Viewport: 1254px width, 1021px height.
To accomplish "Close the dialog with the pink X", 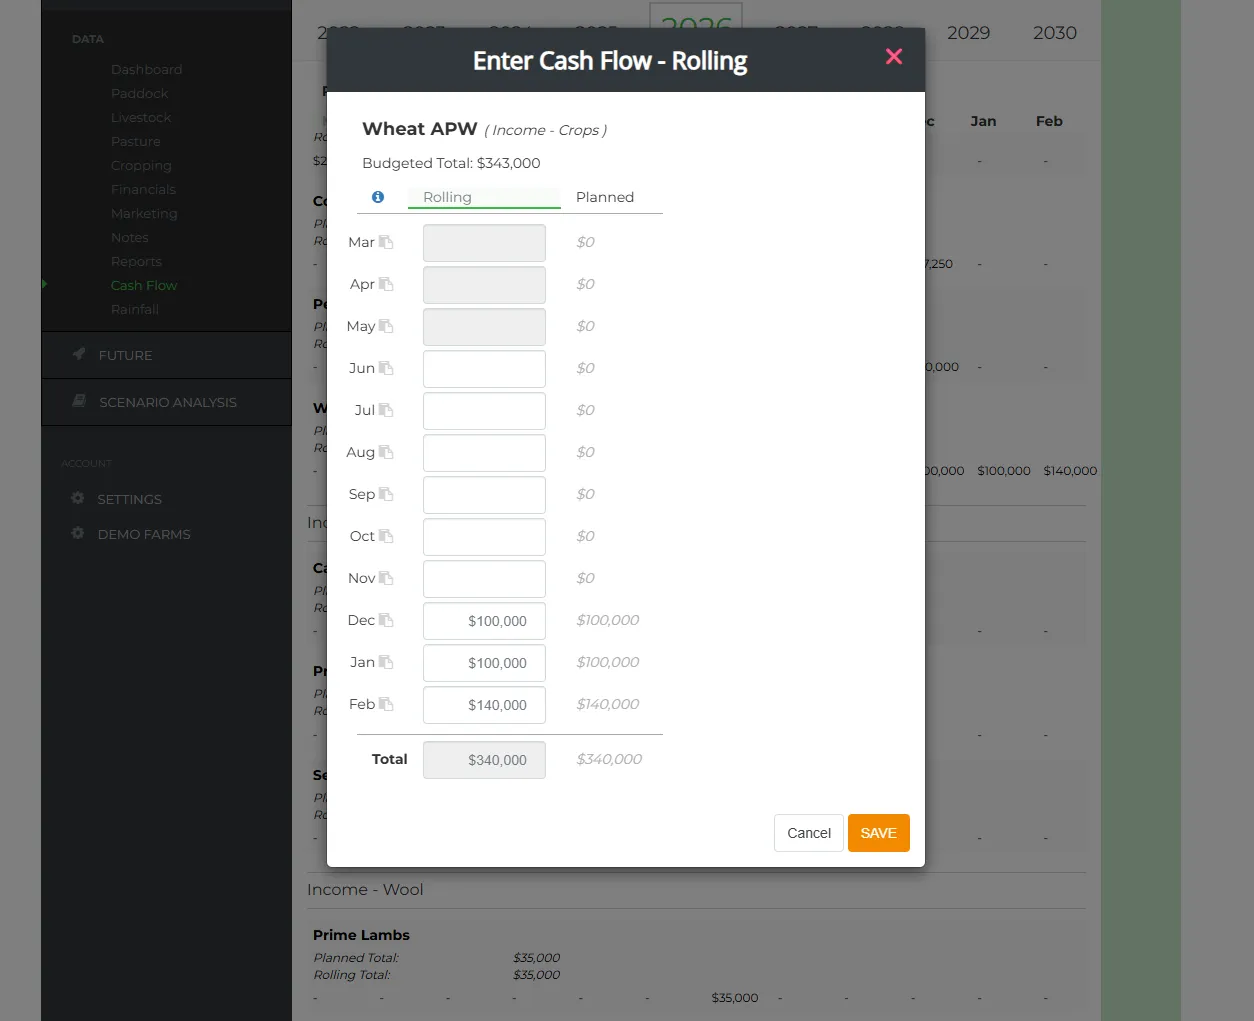I will pyautogui.click(x=893, y=56).
